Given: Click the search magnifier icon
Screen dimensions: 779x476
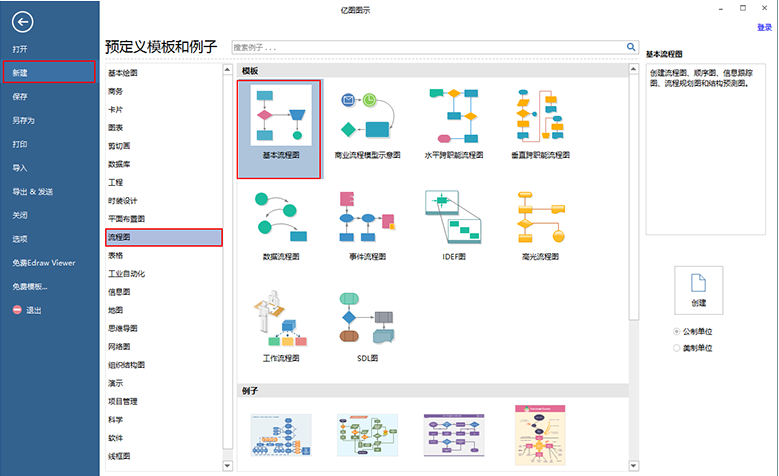Looking at the screenshot, I should 631,47.
